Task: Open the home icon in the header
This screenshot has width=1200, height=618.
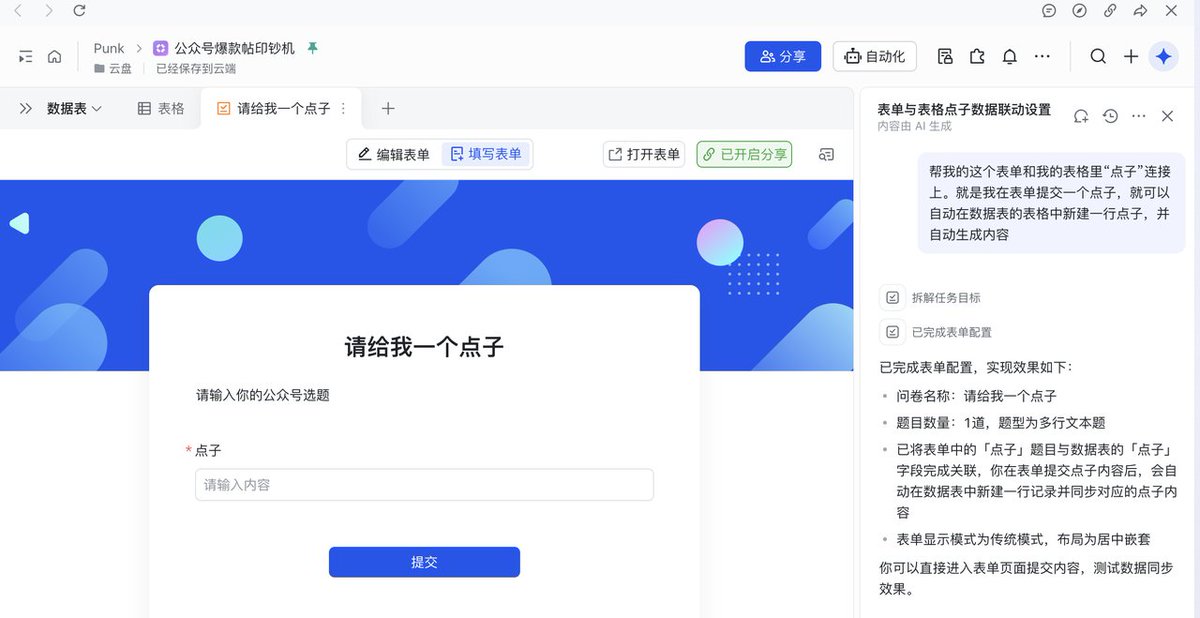Action: pyautogui.click(x=54, y=57)
